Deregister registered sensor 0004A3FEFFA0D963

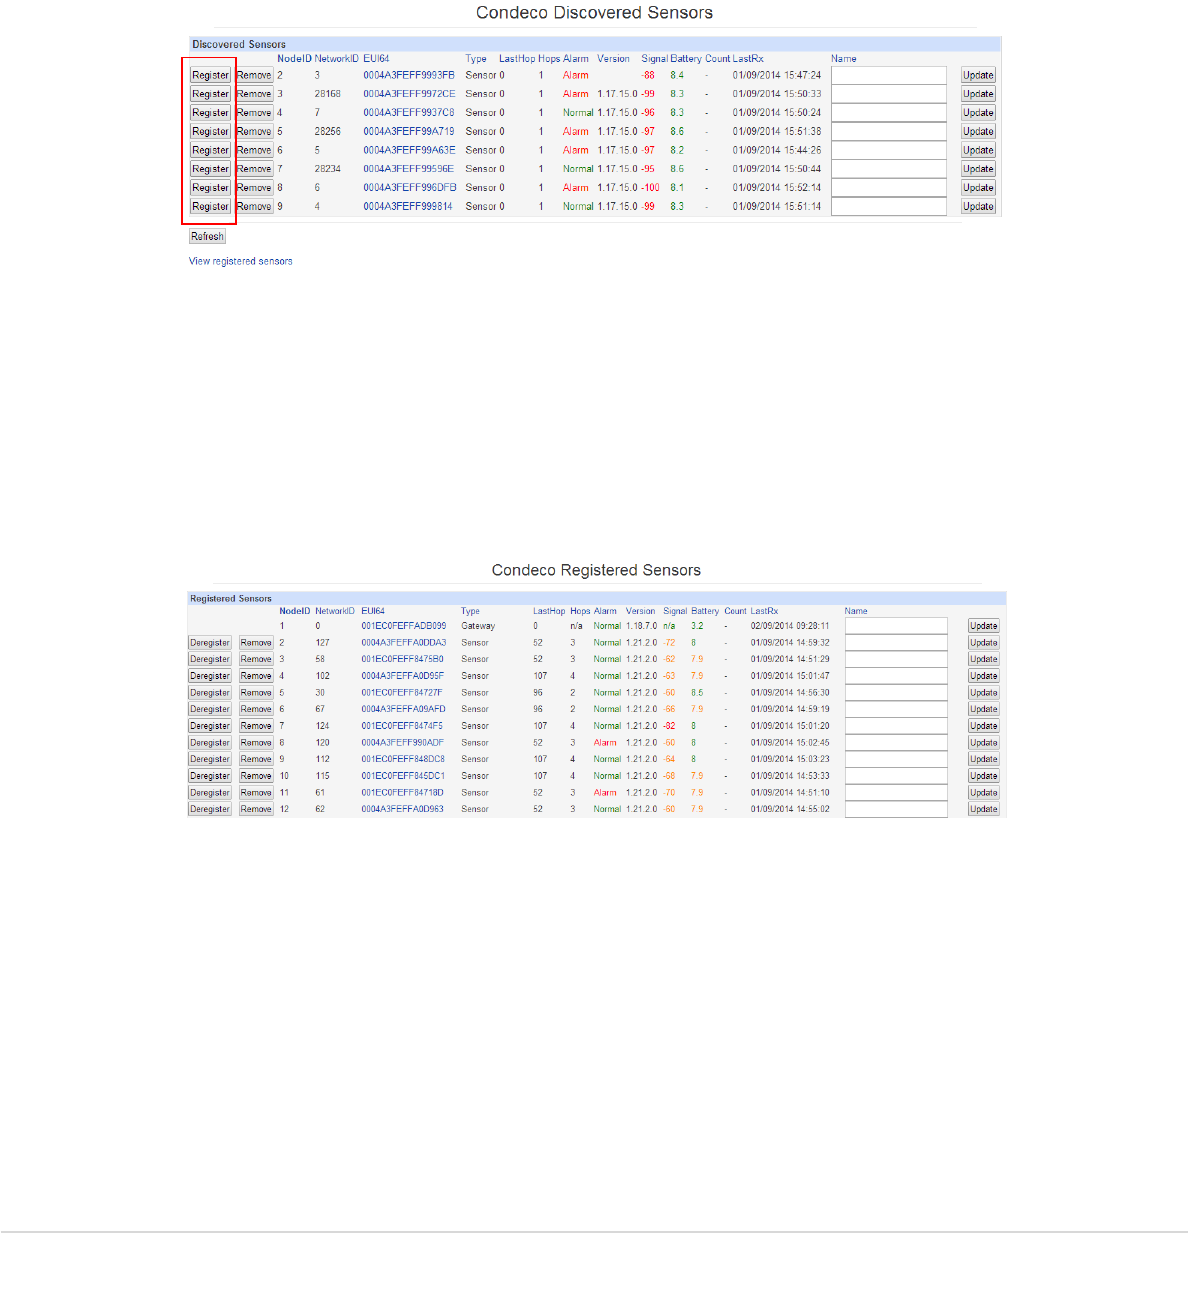210,809
